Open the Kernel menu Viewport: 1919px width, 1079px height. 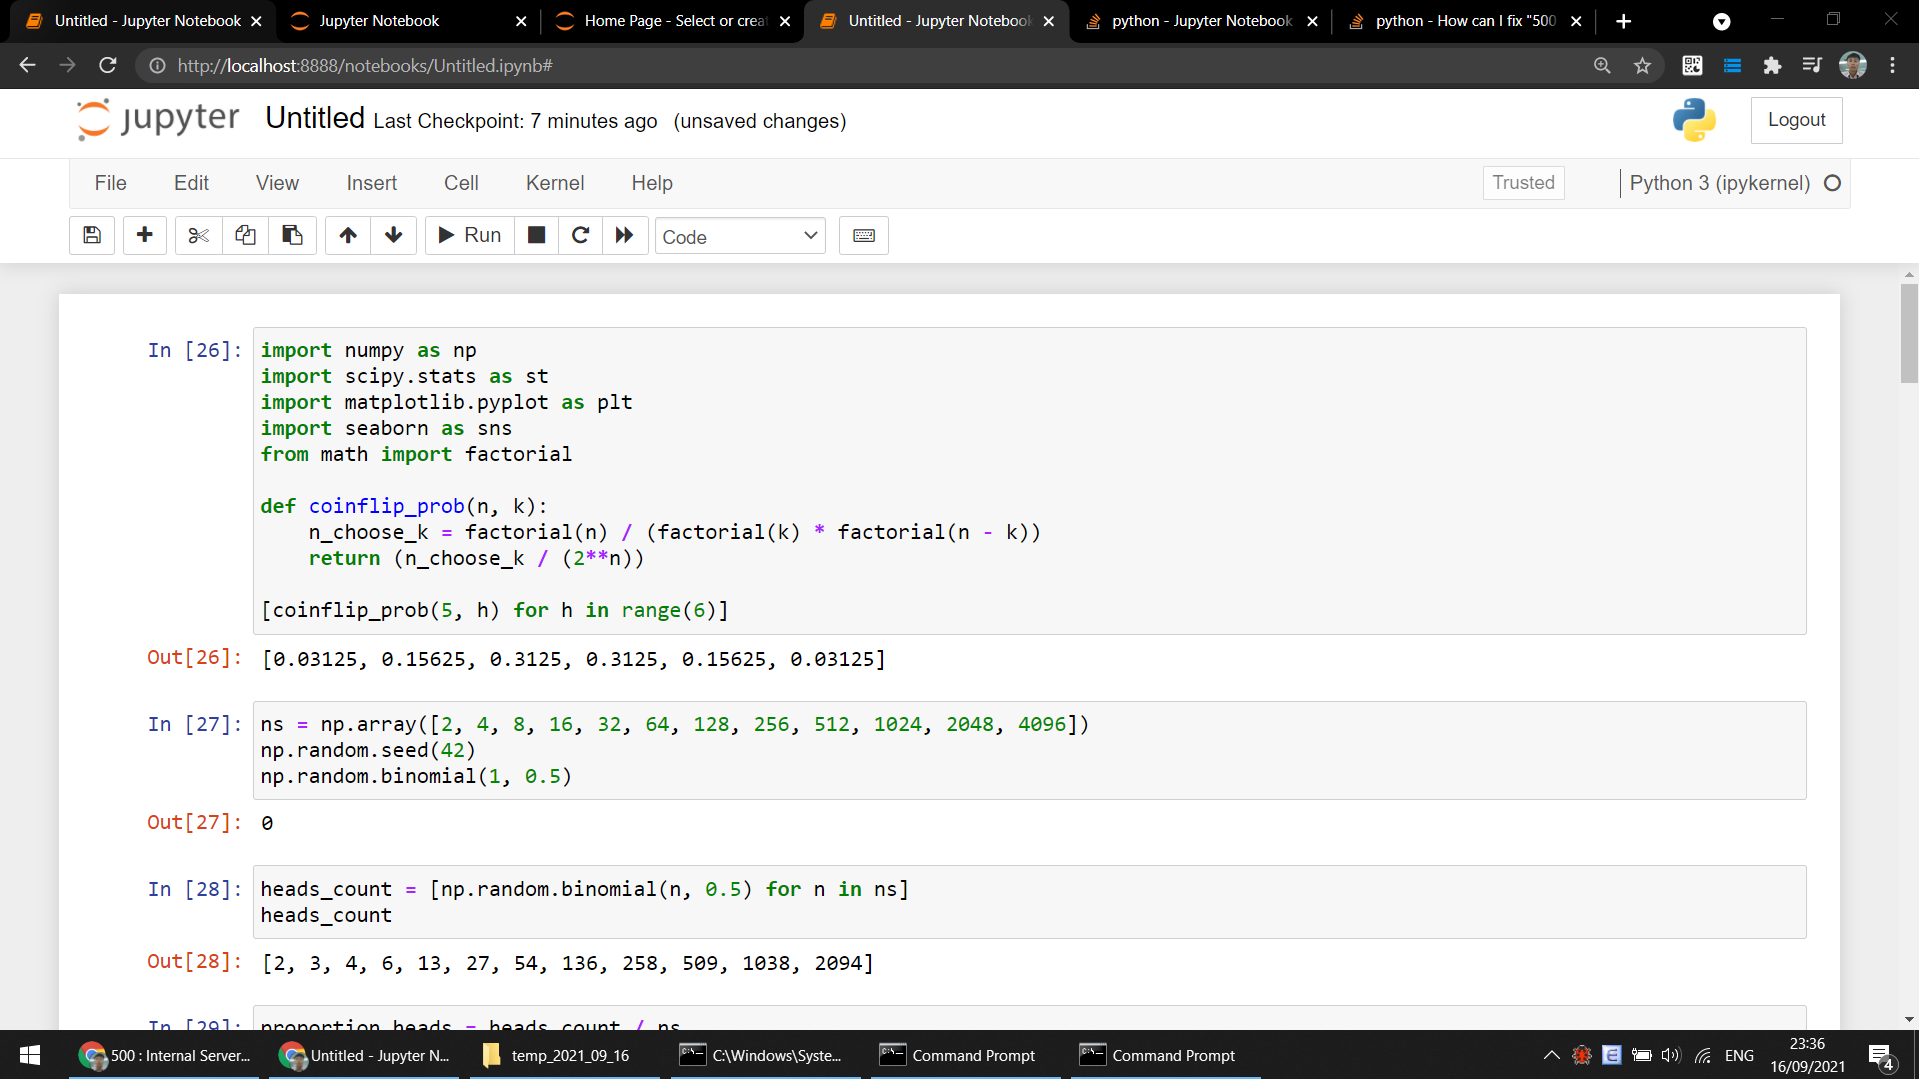[x=554, y=183]
